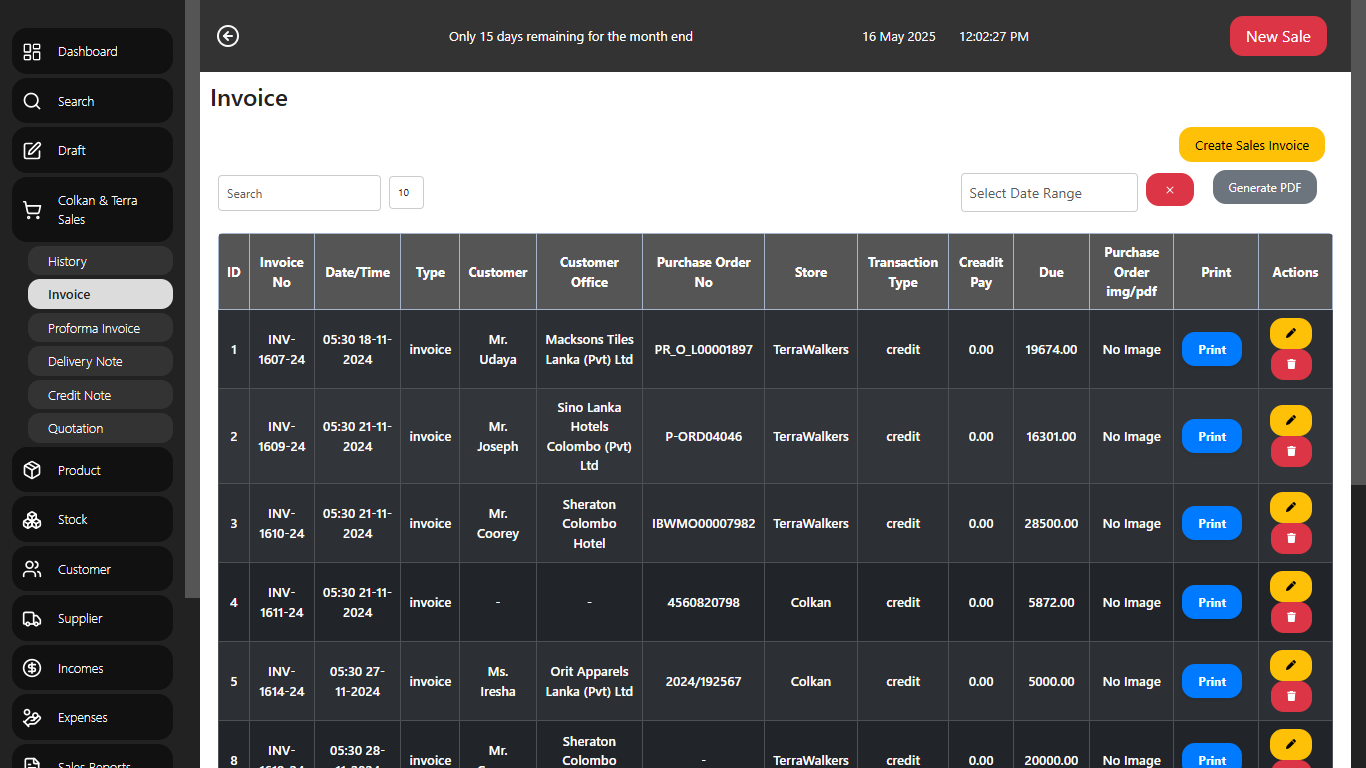The image size is (1366, 768).
Task: Click Macksons Tiles Lanka (Pvt) Ltd cell
Action: click(x=590, y=350)
